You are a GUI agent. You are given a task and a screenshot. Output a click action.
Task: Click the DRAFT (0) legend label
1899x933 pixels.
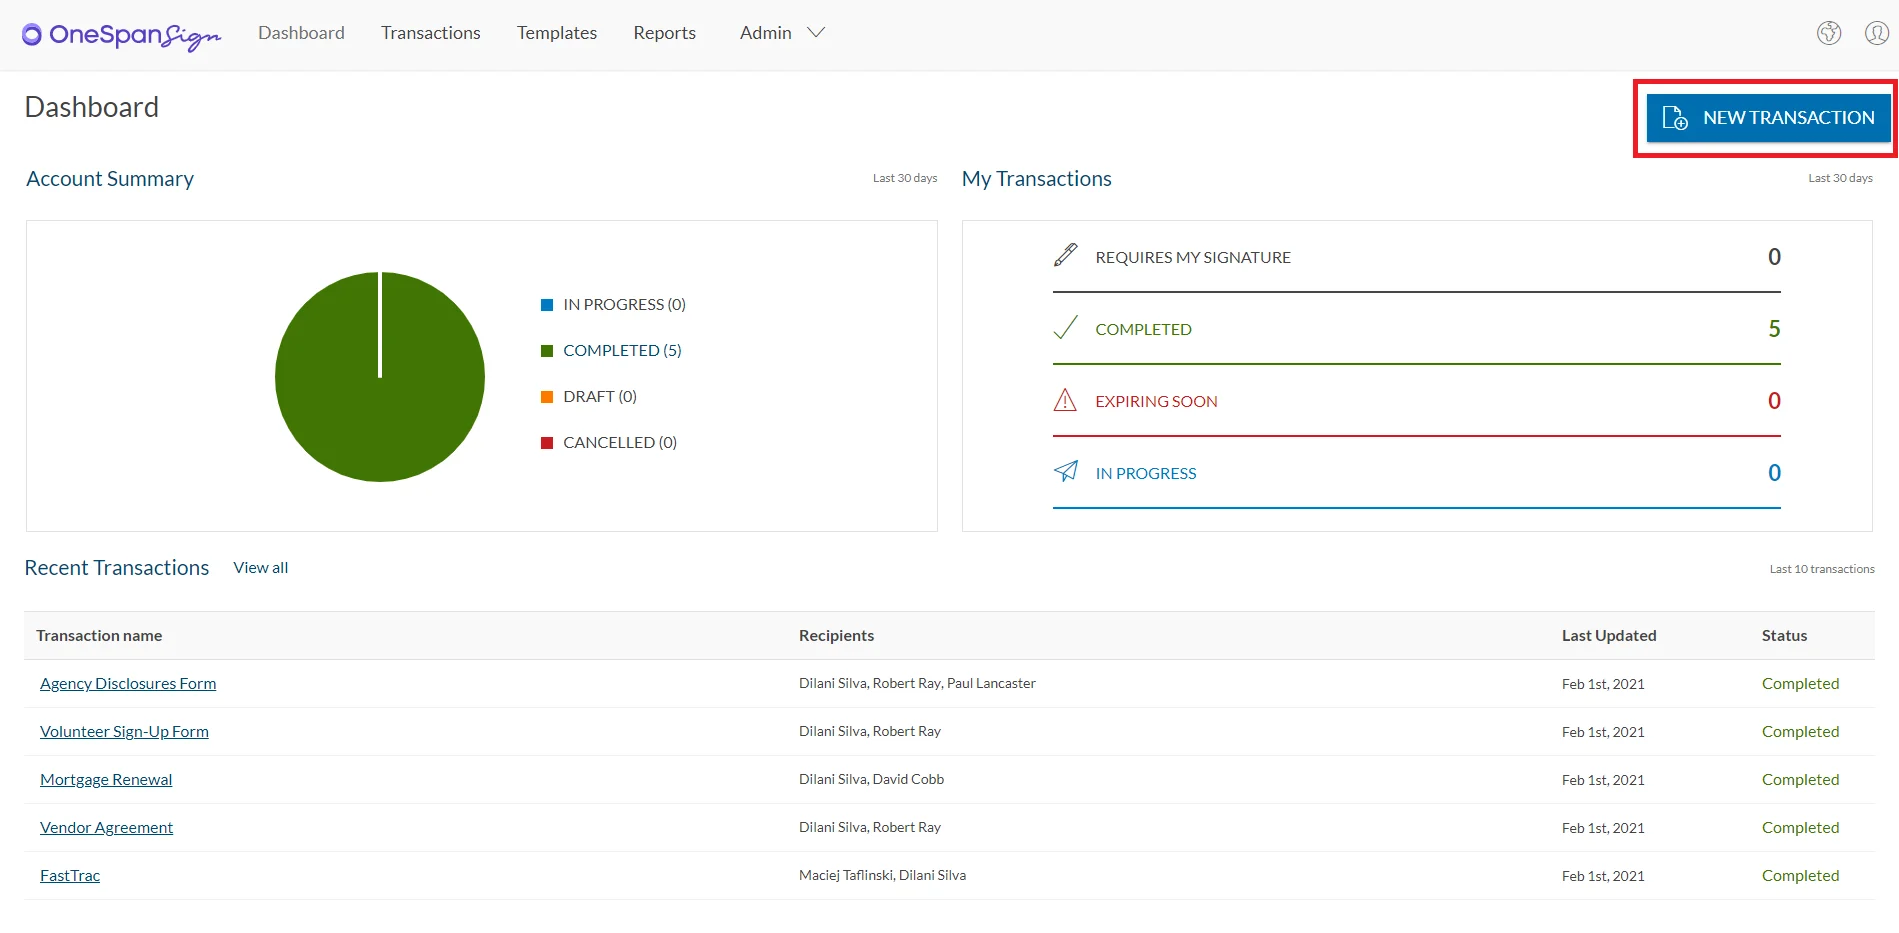coord(600,397)
